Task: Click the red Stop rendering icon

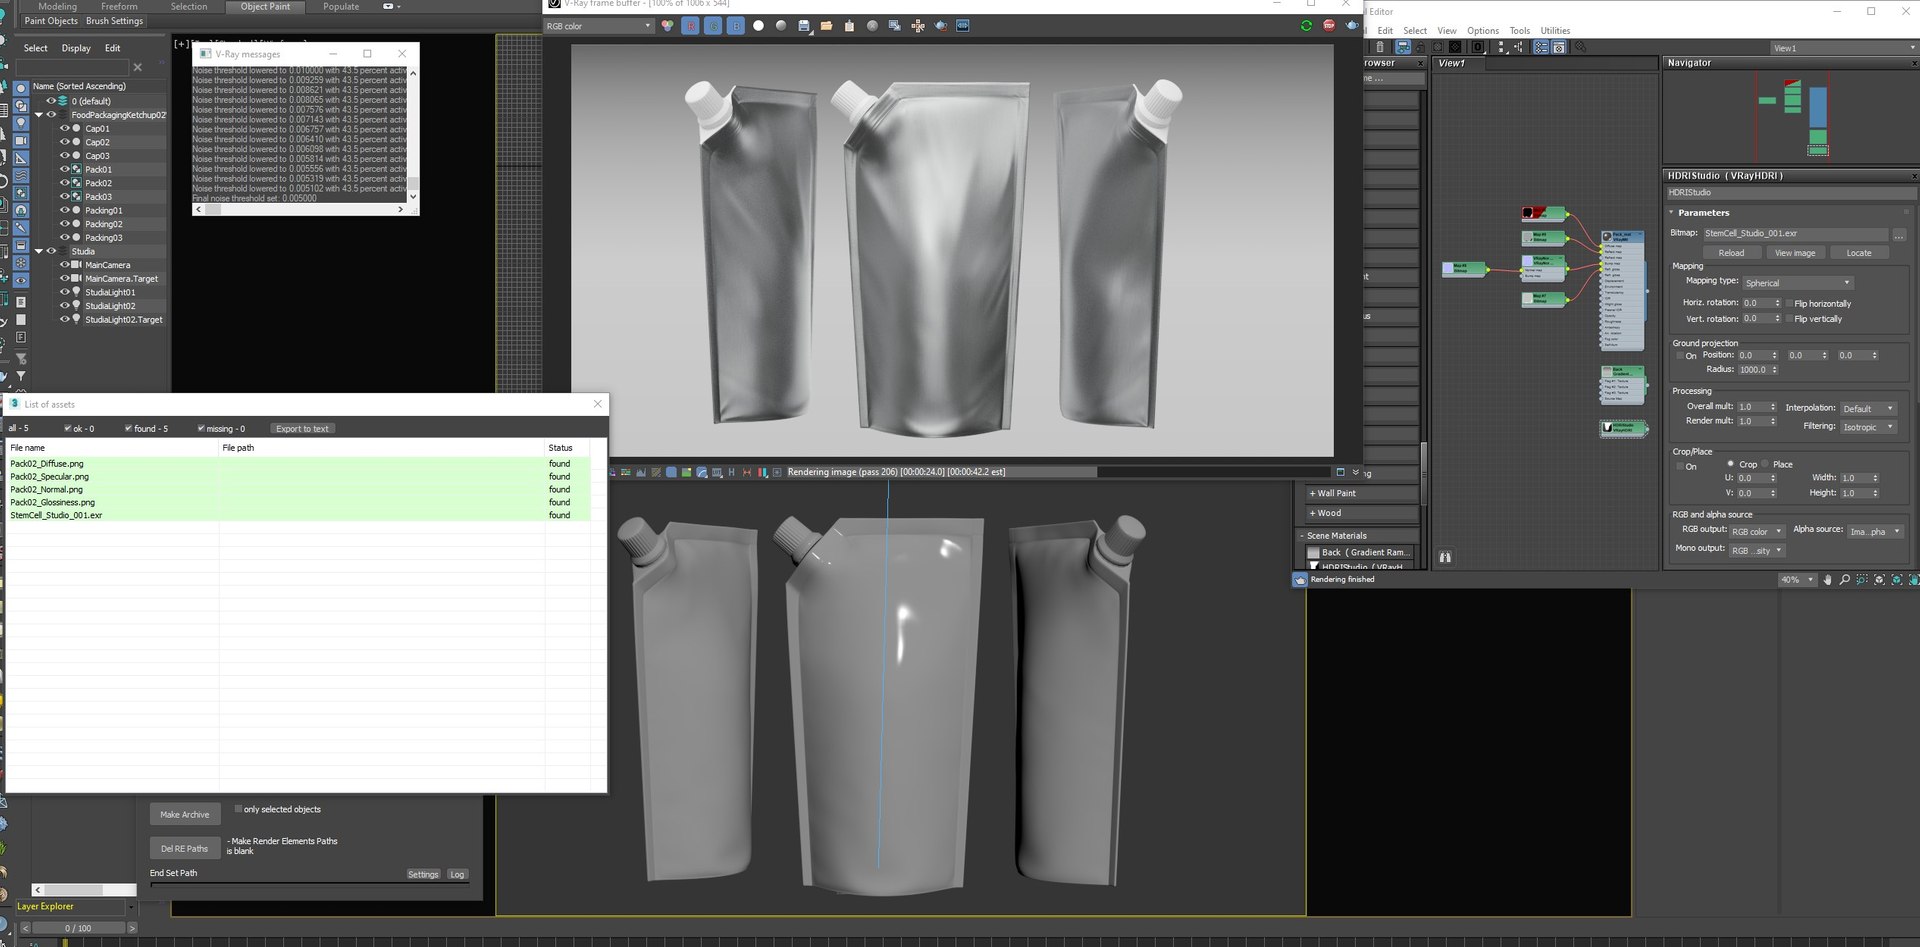Action: [x=1329, y=25]
